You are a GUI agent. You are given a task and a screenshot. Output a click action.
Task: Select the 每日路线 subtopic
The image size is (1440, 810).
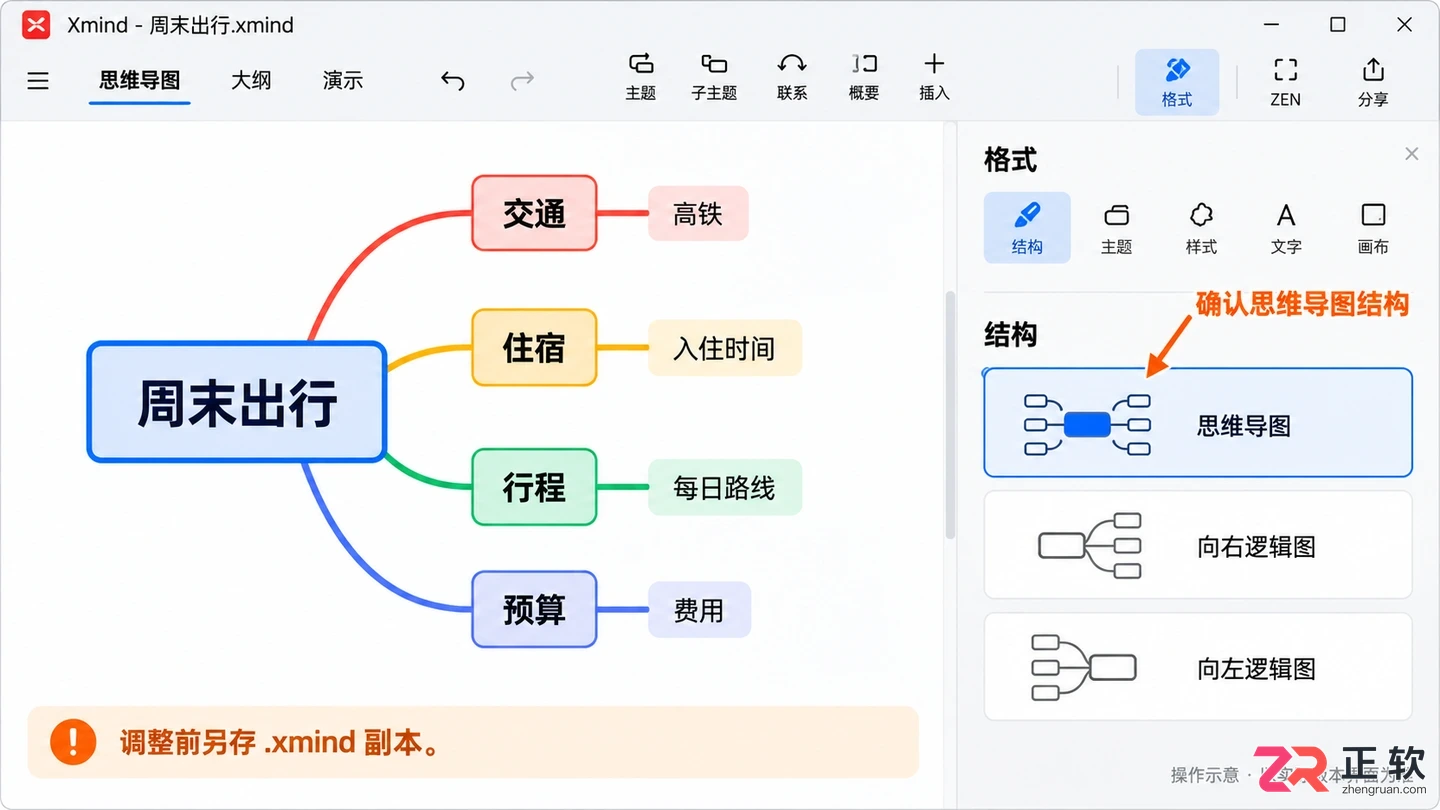click(725, 487)
